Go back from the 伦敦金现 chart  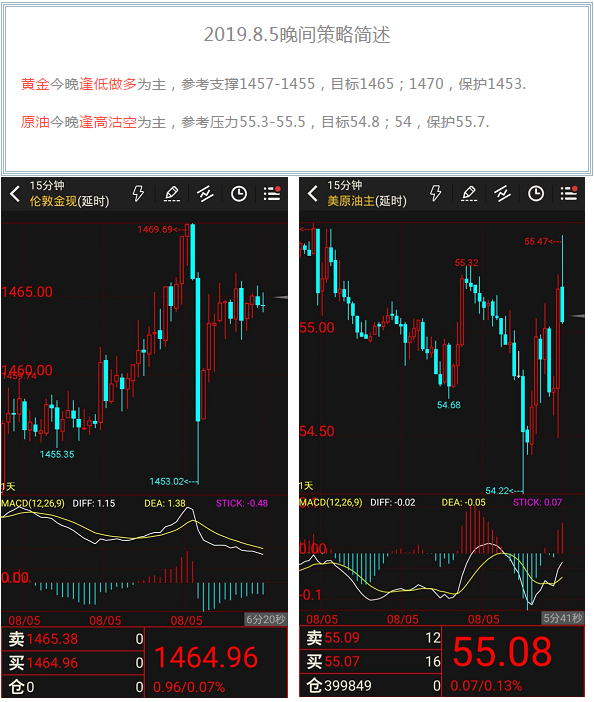tap(15, 194)
